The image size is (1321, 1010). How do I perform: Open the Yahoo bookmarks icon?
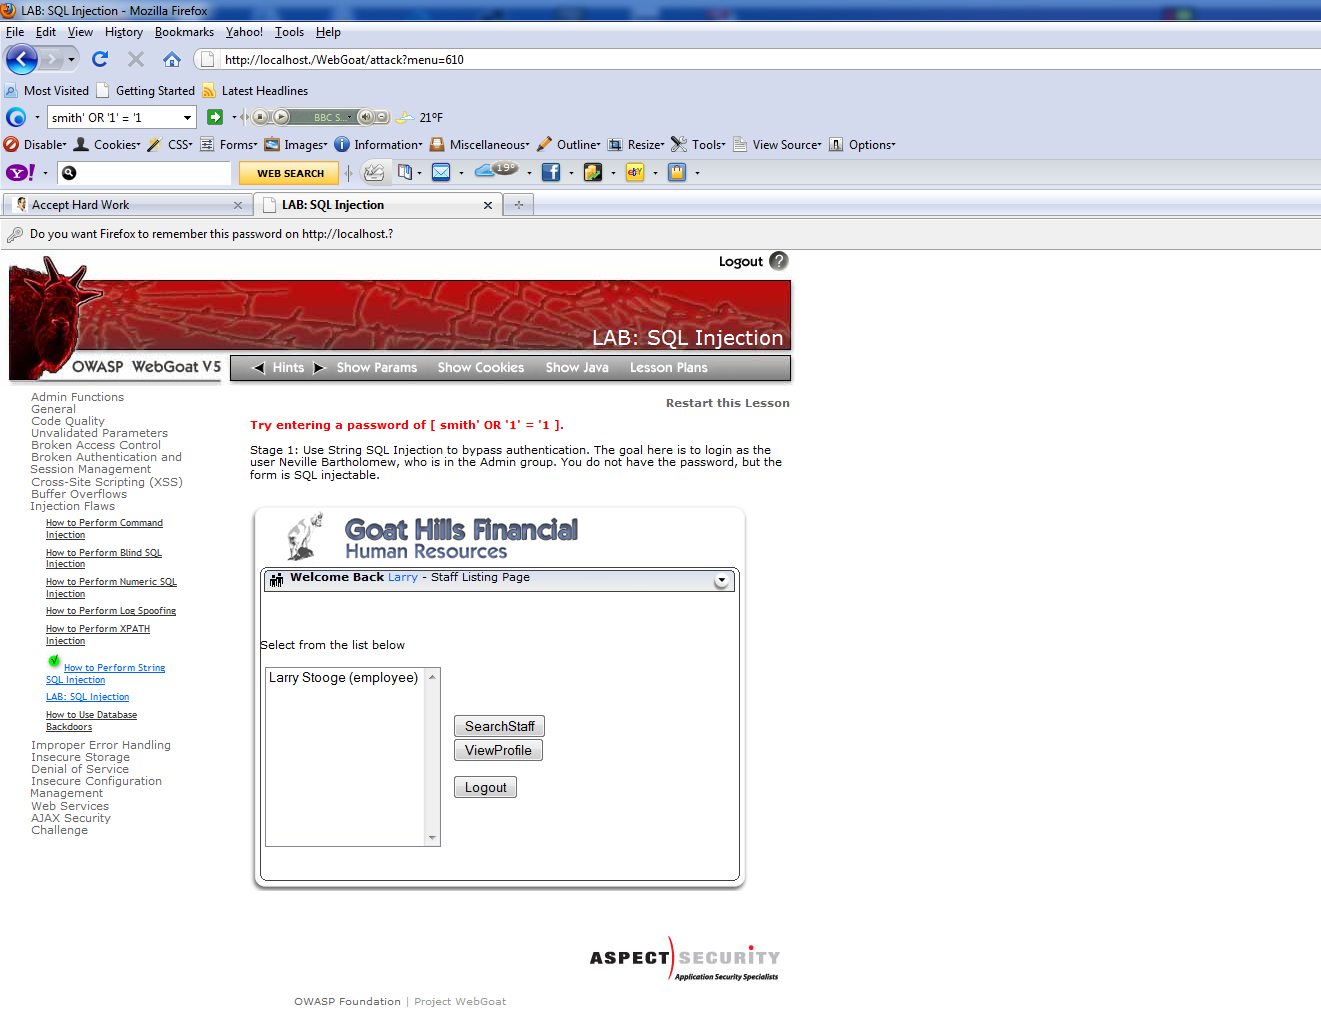click(x=404, y=172)
